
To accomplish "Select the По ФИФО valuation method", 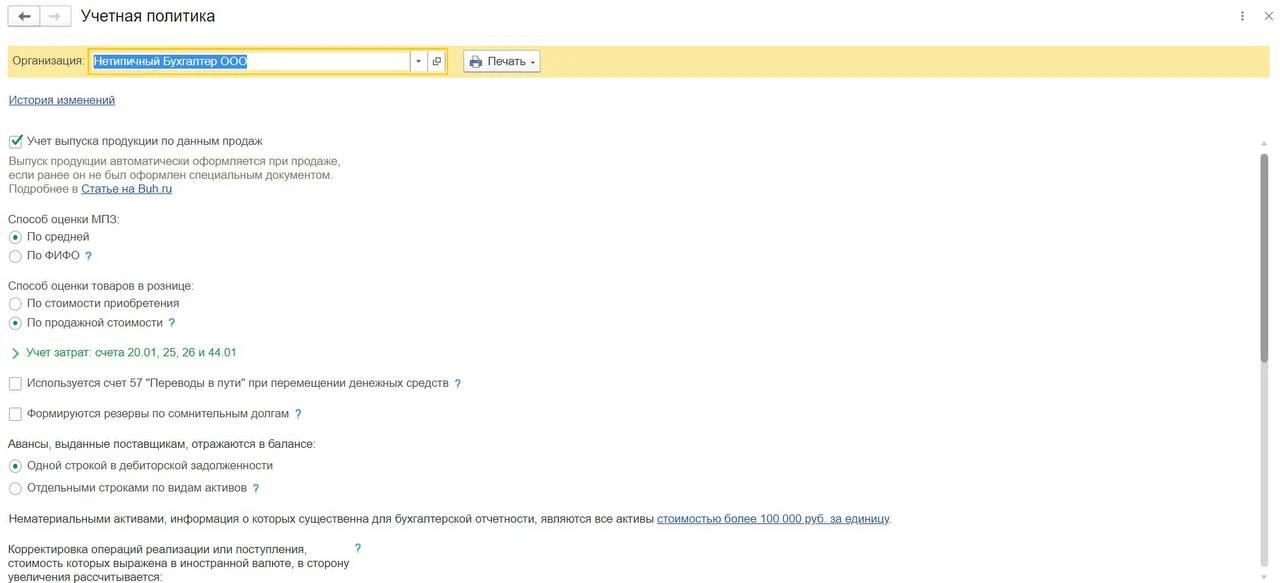I will pos(15,256).
